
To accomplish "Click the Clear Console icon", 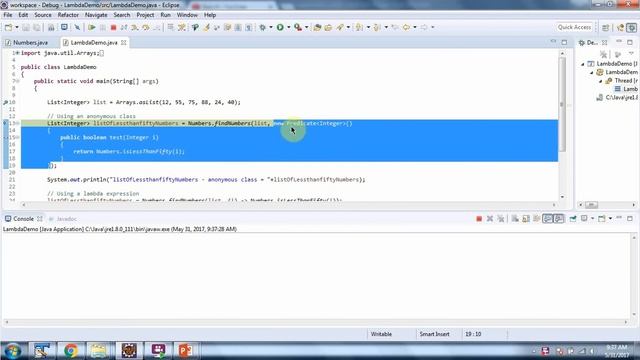I will pos(515,219).
